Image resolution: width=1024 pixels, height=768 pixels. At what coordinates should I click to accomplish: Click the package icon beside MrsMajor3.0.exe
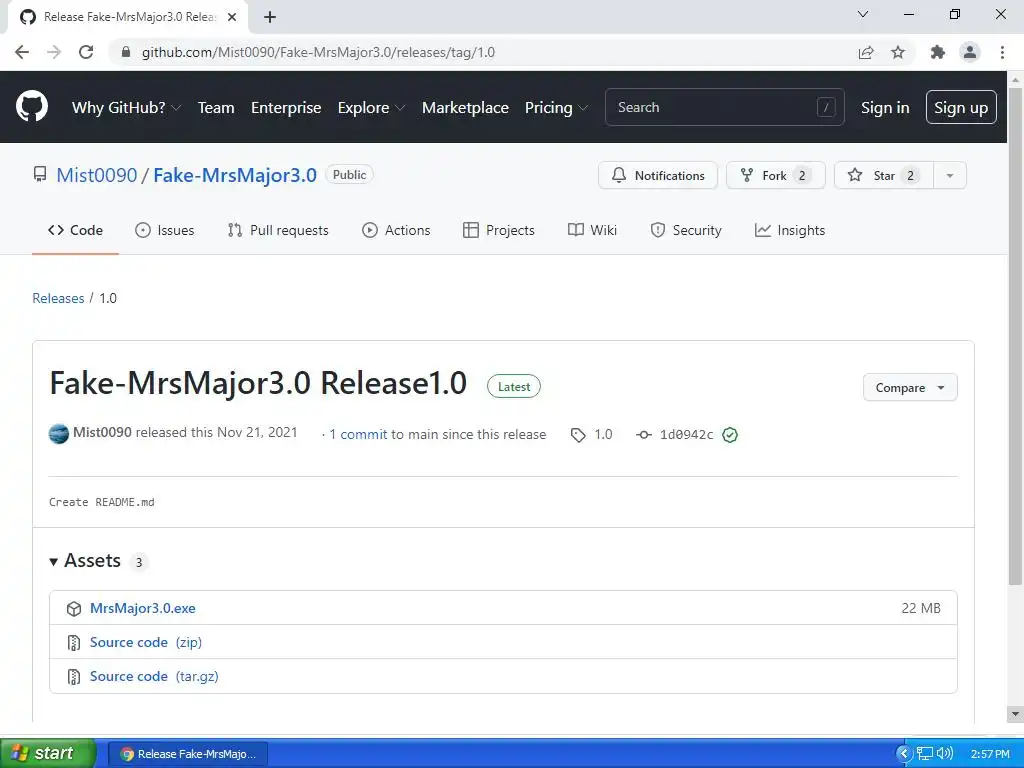[74, 609]
